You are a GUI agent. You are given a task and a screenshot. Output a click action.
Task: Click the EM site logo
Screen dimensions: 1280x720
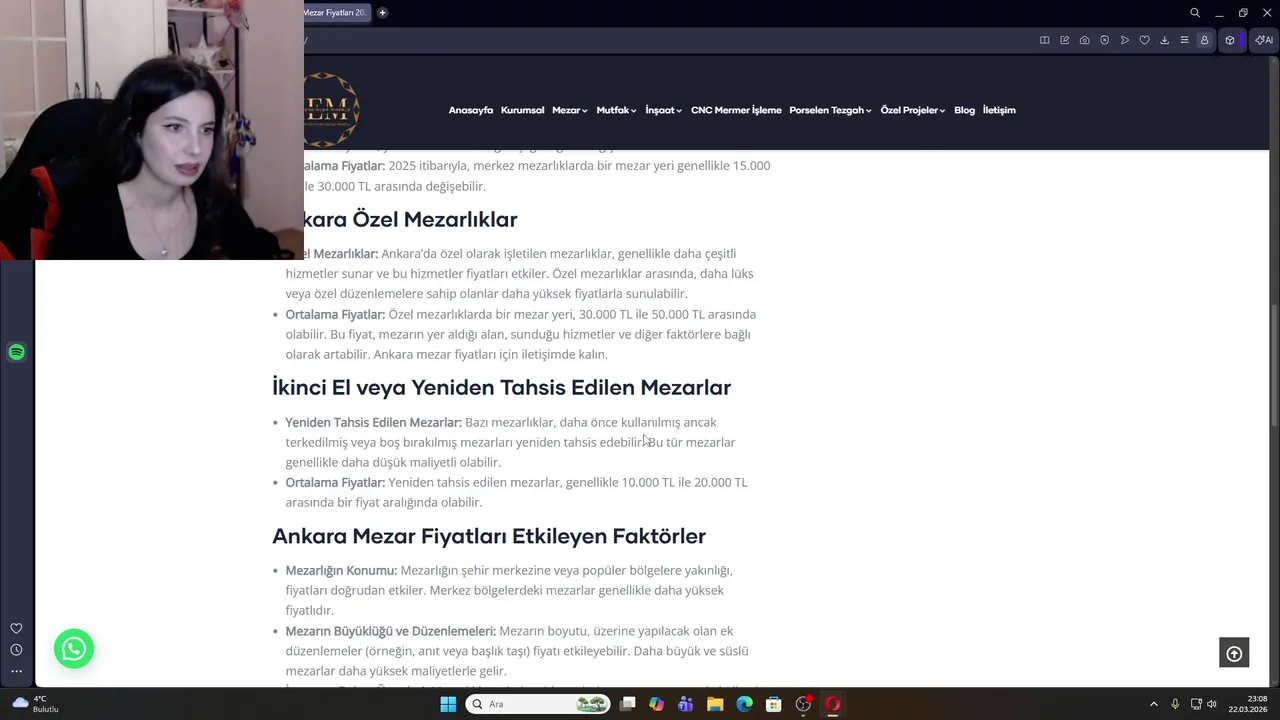tap(332, 109)
